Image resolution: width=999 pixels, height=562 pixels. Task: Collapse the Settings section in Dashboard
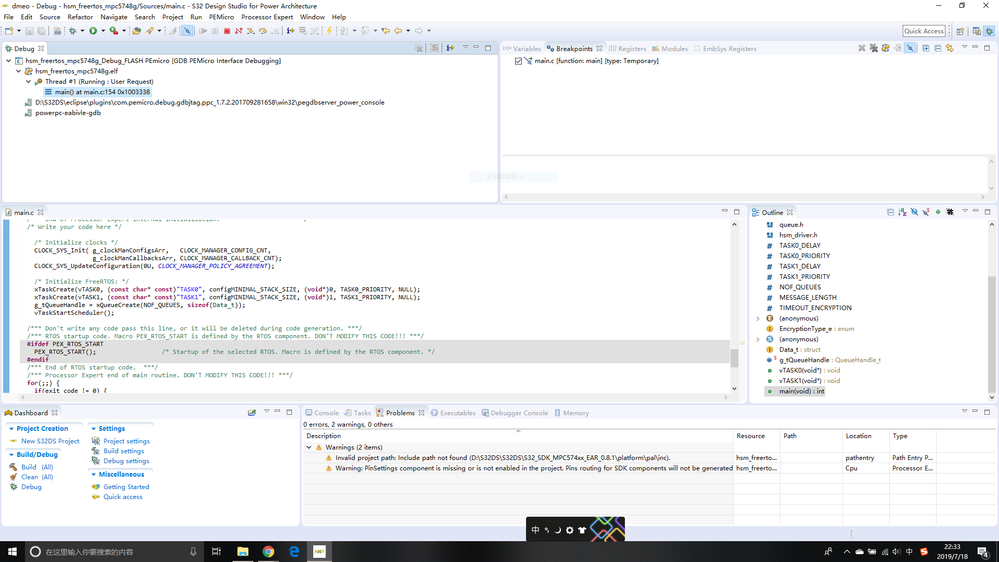[94, 429]
